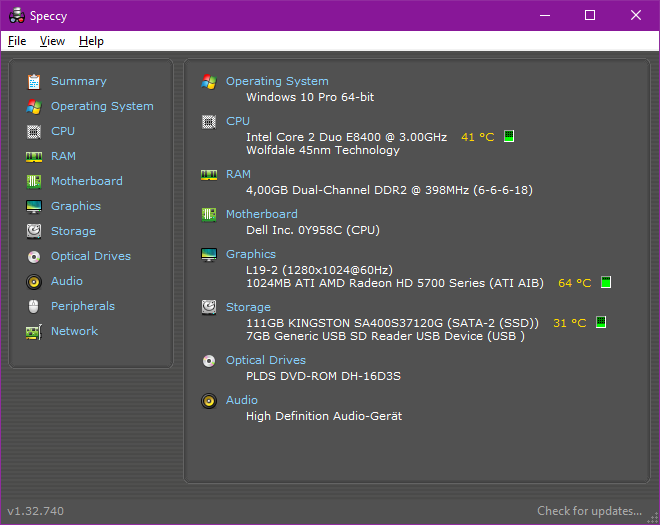This screenshot has height=525, width=660.
Task: Click the CPU chip icon in sidebar
Action: 34,131
